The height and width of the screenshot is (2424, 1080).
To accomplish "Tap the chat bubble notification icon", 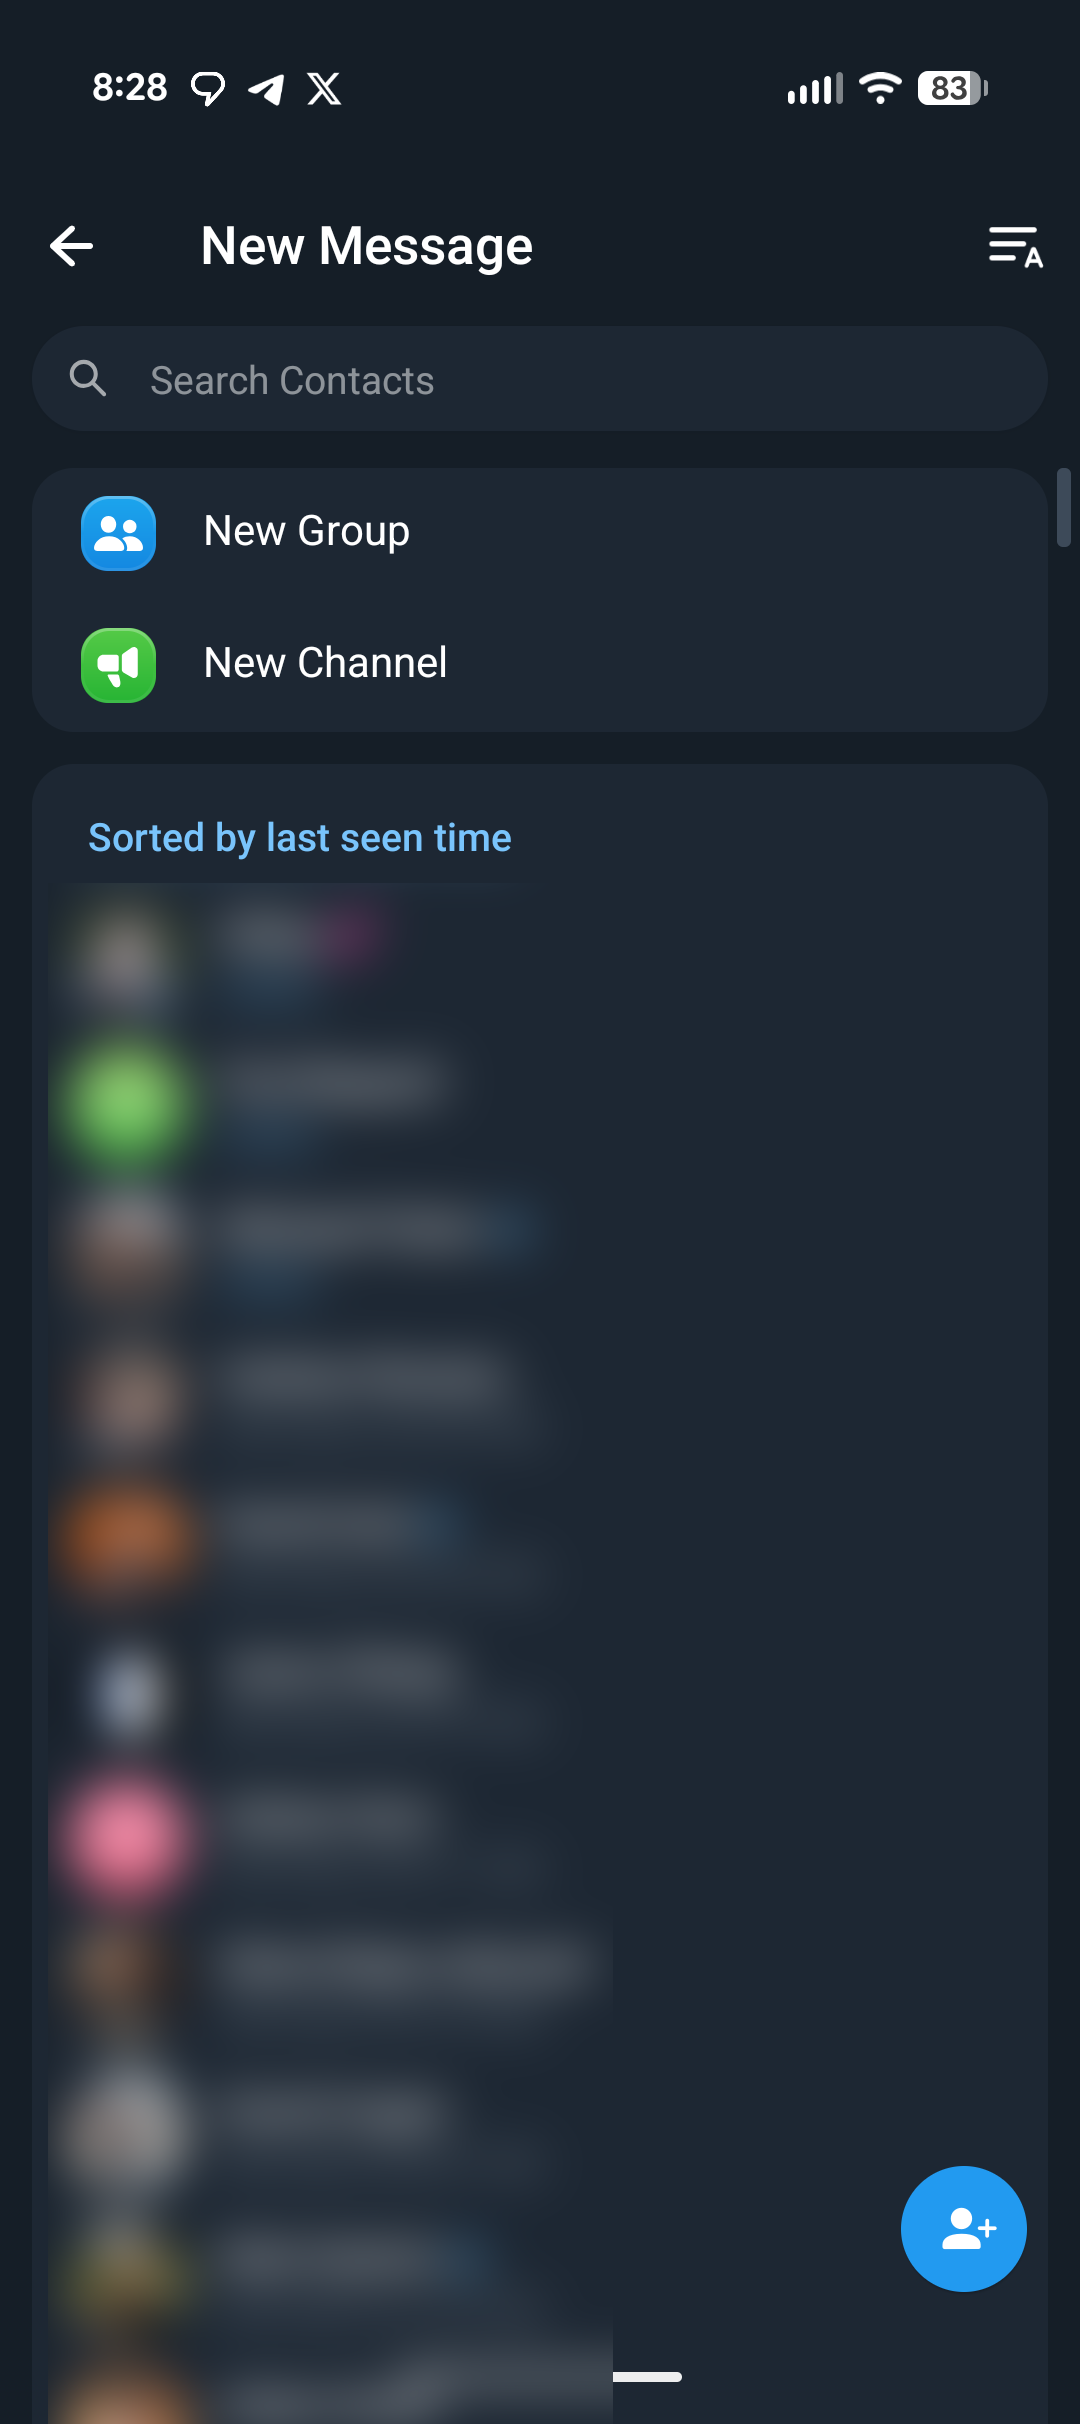I will click(x=208, y=89).
